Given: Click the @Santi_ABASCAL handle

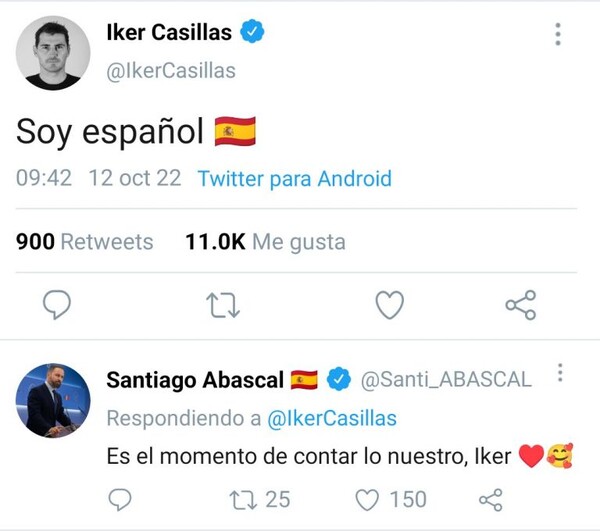Looking at the screenshot, I should pyautogui.click(x=445, y=380).
